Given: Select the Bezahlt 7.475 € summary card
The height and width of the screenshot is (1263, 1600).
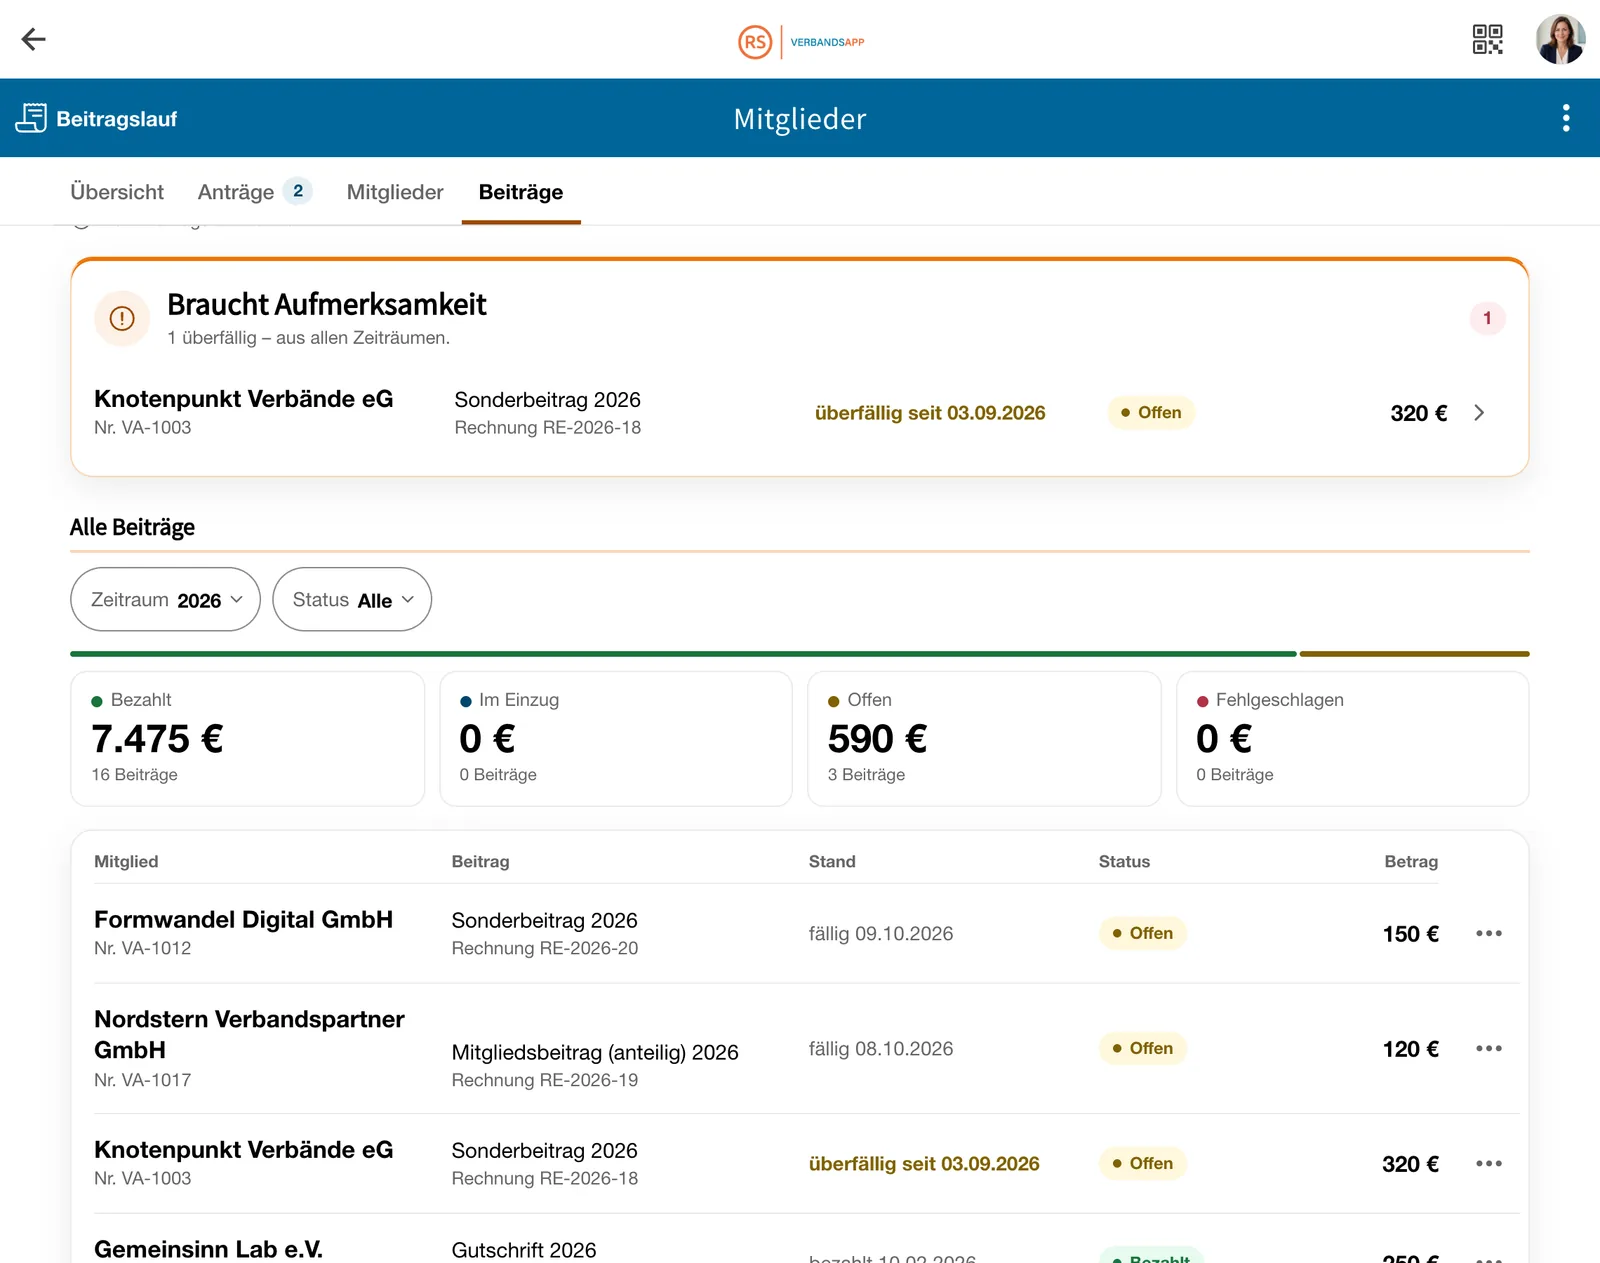Looking at the screenshot, I should pos(248,739).
